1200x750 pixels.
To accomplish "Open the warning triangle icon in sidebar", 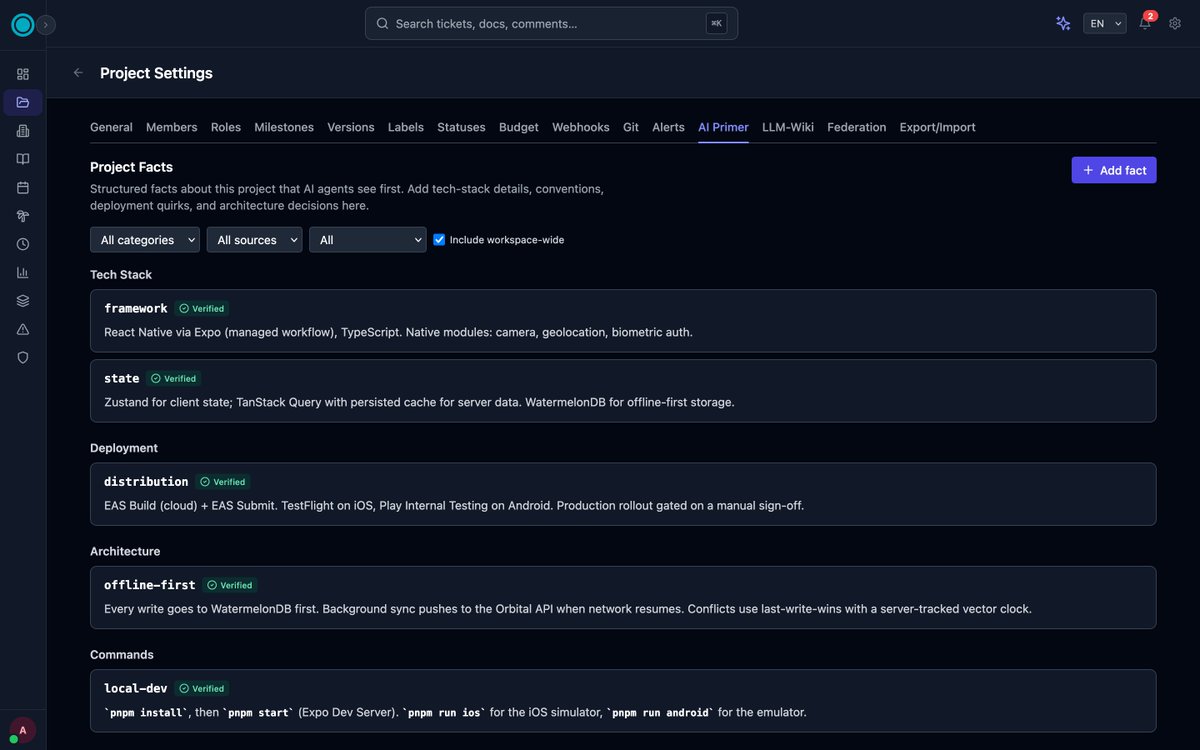I will 23,329.
